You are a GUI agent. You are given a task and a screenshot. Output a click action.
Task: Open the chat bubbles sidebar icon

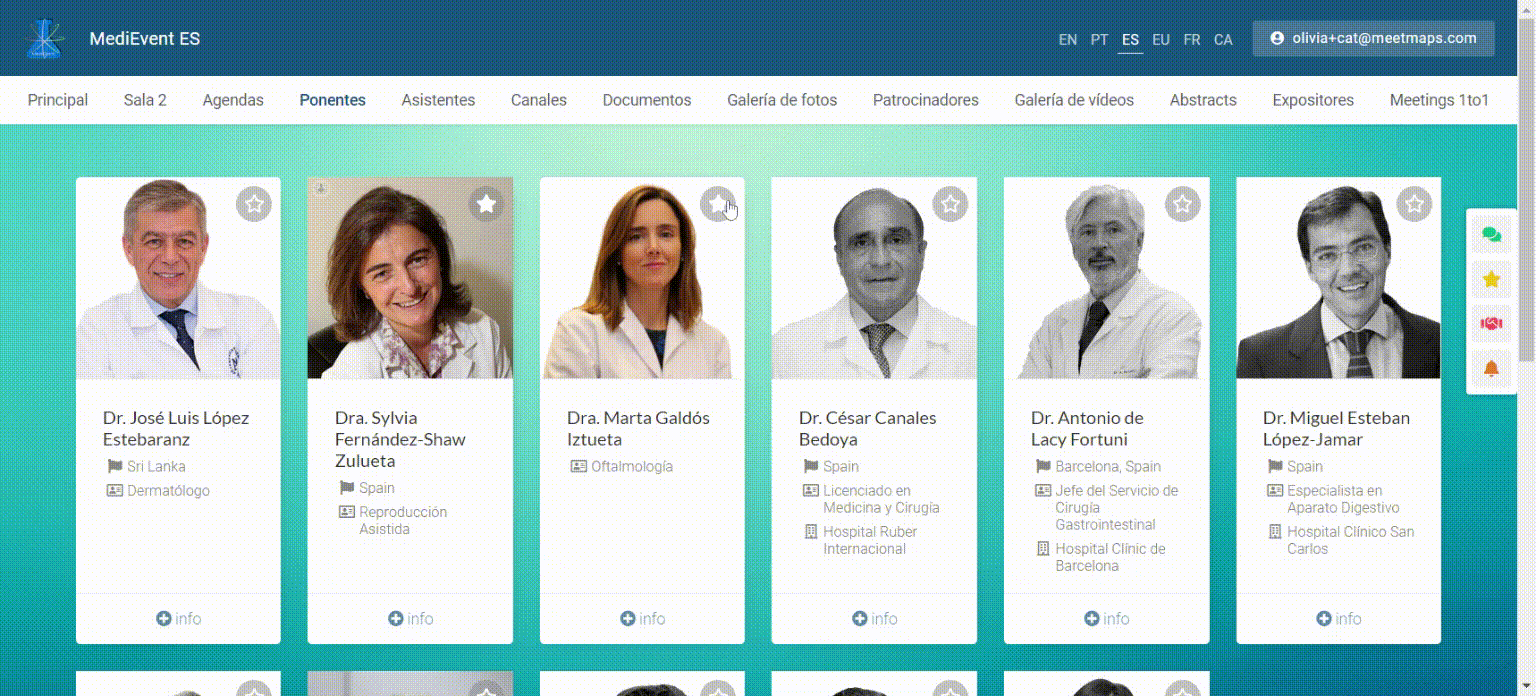[1491, 235]
